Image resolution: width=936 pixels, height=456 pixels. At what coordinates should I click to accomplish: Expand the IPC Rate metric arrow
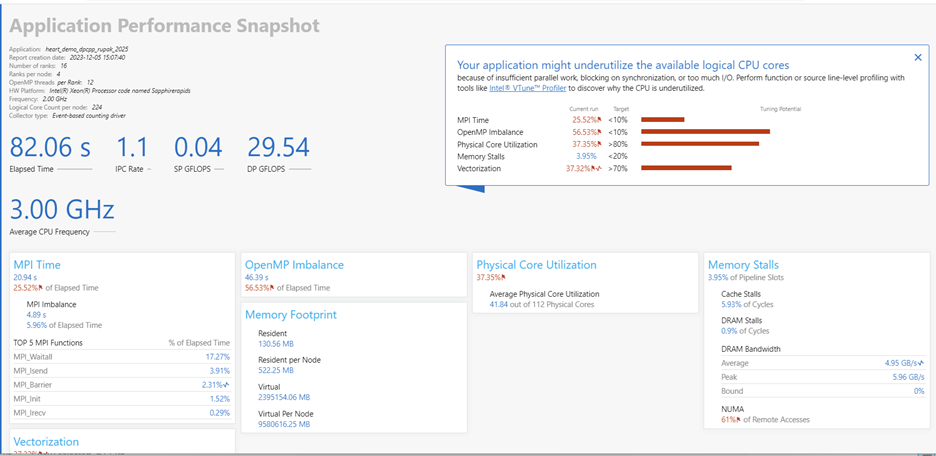[x=151, y=169]
